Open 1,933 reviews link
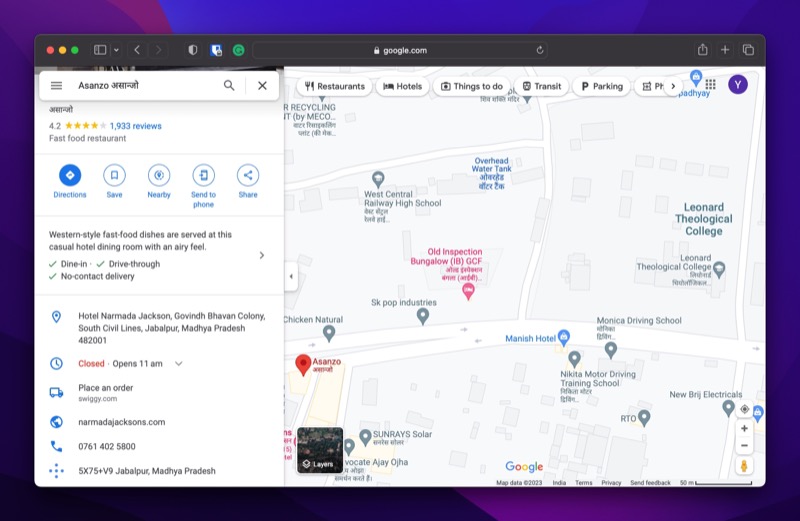 pos(135,126)
